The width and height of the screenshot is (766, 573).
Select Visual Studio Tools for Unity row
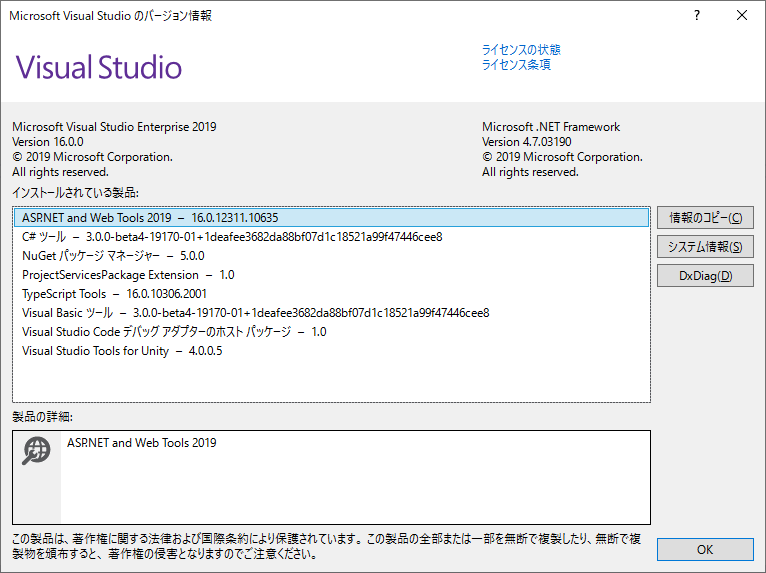(x=332, y=351)
